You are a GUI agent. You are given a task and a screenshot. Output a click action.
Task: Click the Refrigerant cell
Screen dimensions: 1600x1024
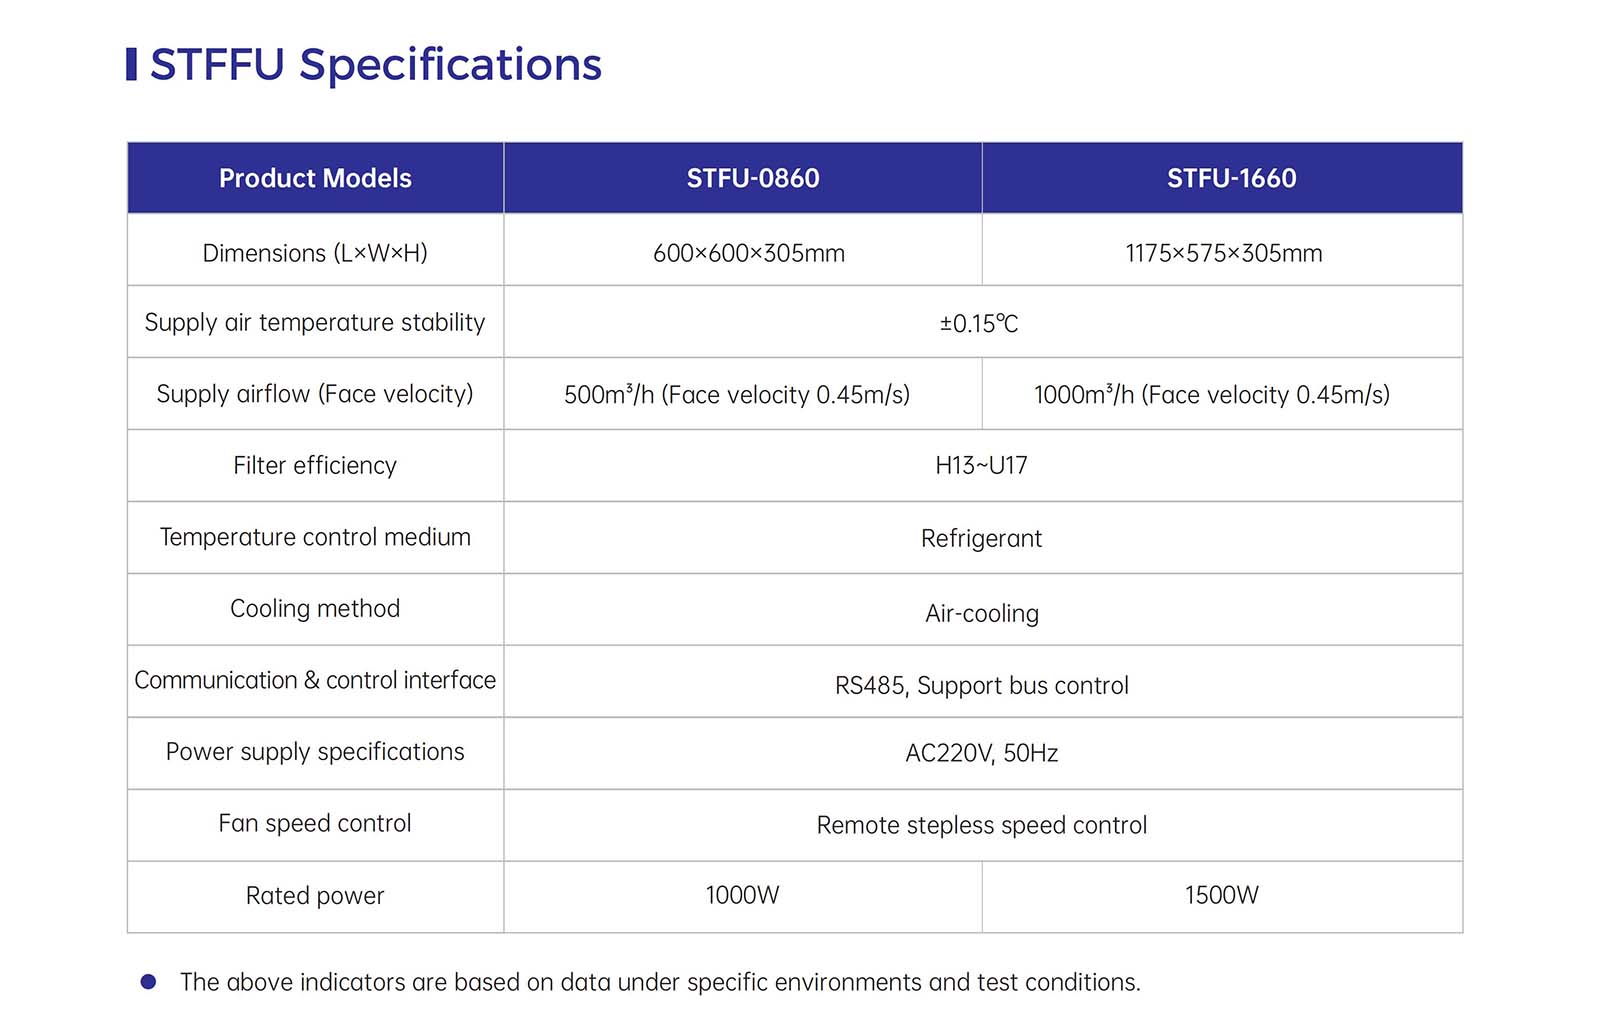[983, 537]
